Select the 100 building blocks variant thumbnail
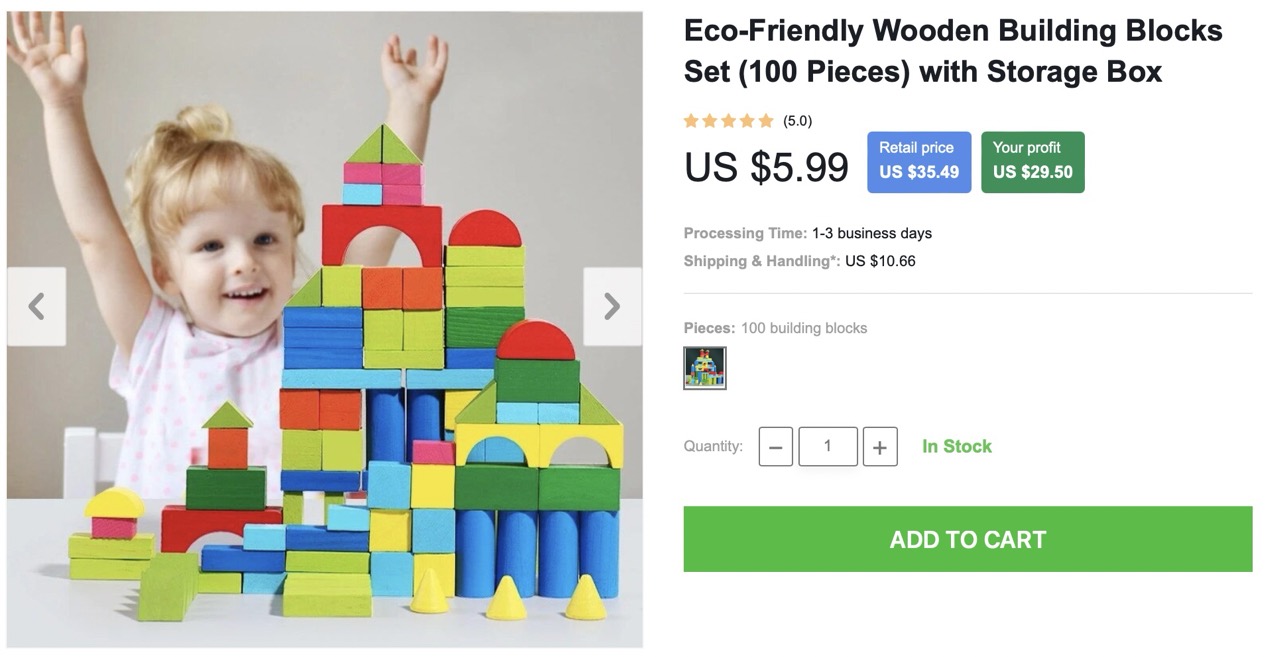The height and width of the screenshot is (657, 1280). pyautogui.click(x=705, y=368)
